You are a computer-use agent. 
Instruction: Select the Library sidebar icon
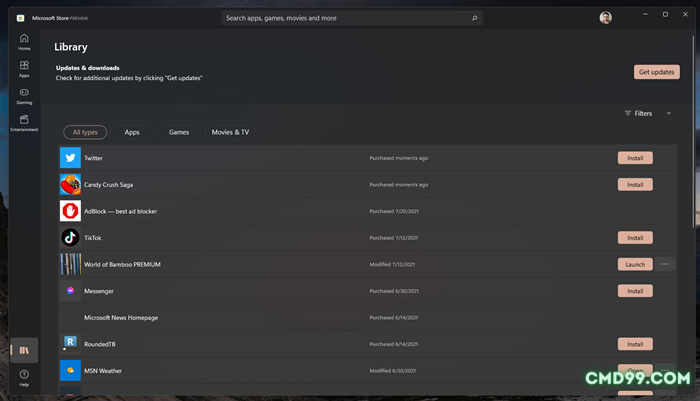click(24, 350)
